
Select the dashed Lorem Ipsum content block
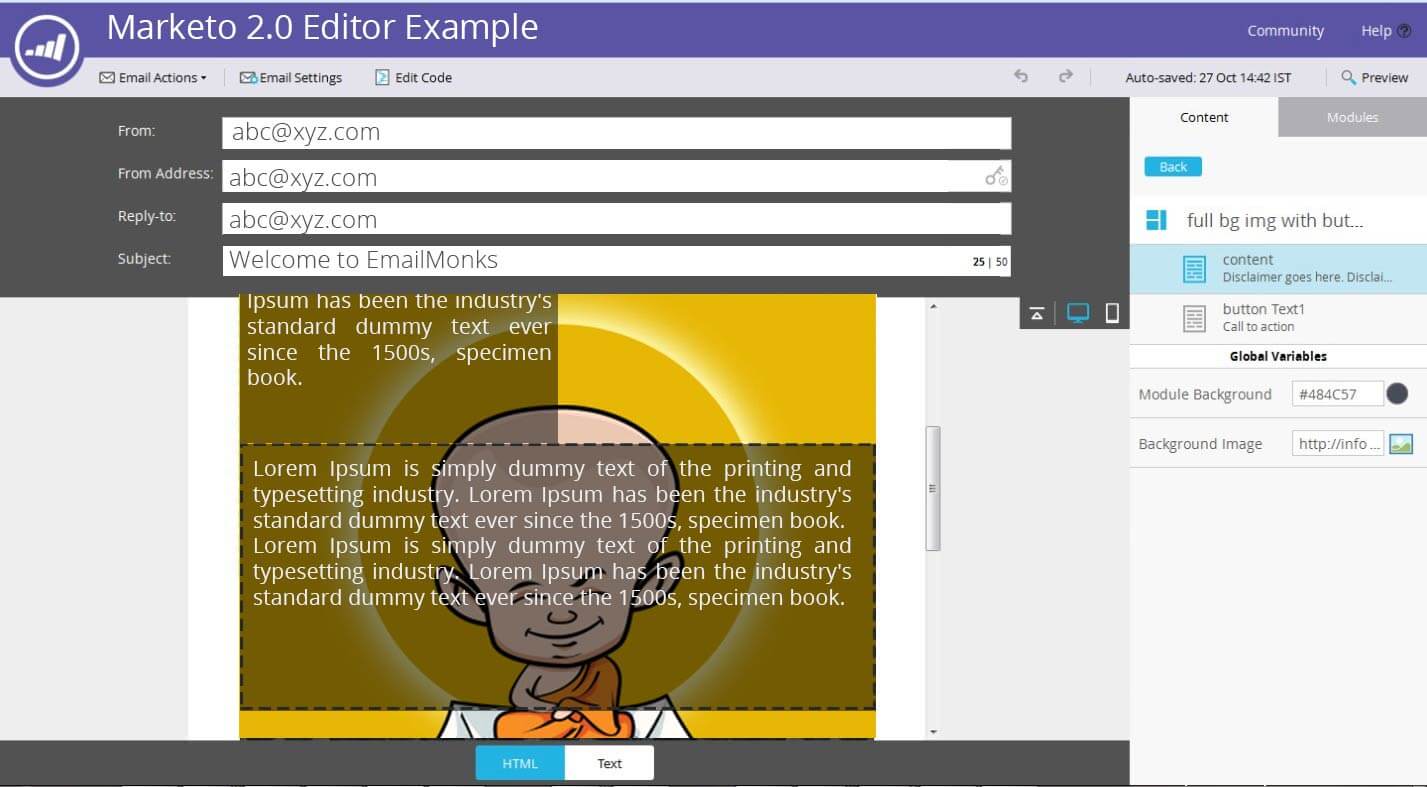coord(558,576)
